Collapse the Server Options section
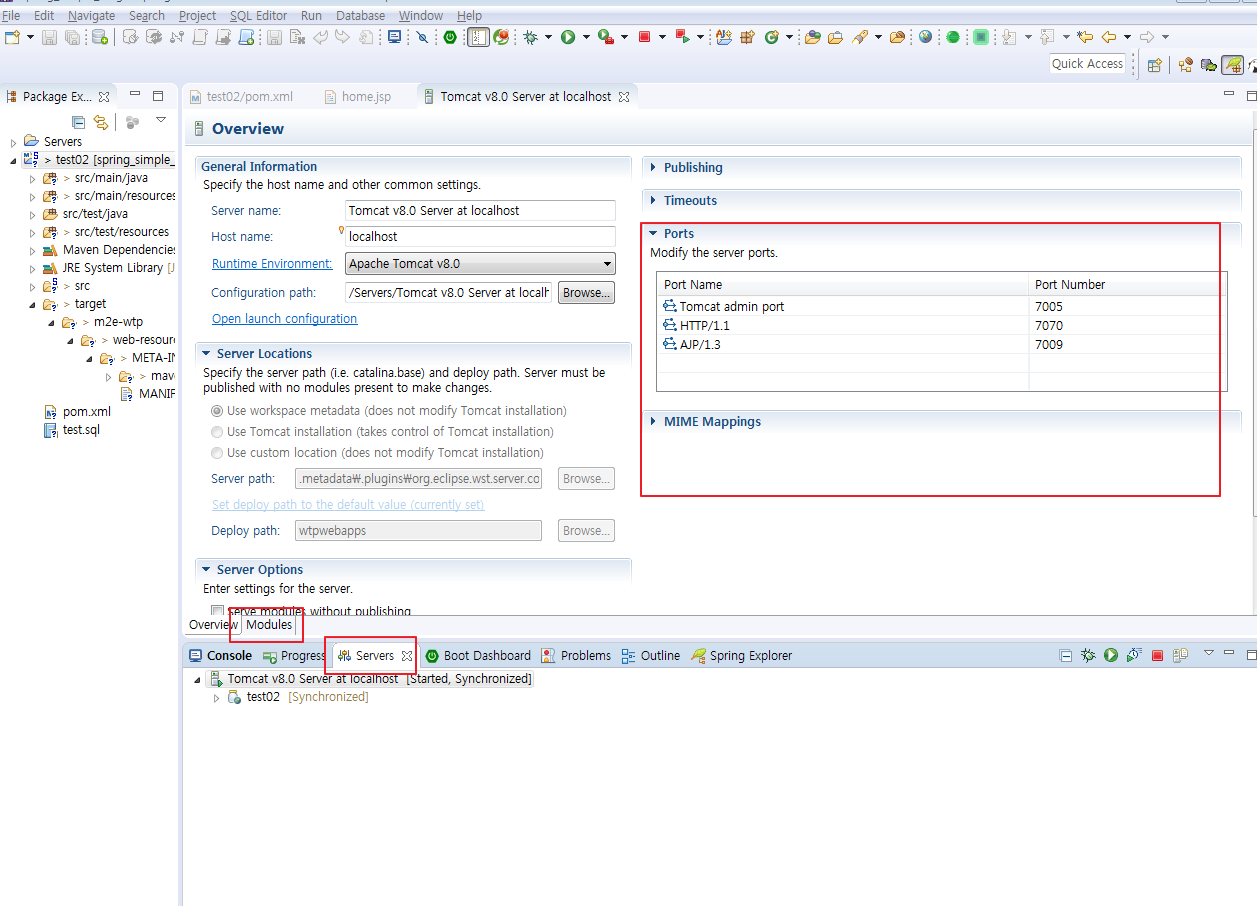 click(206, 570)
